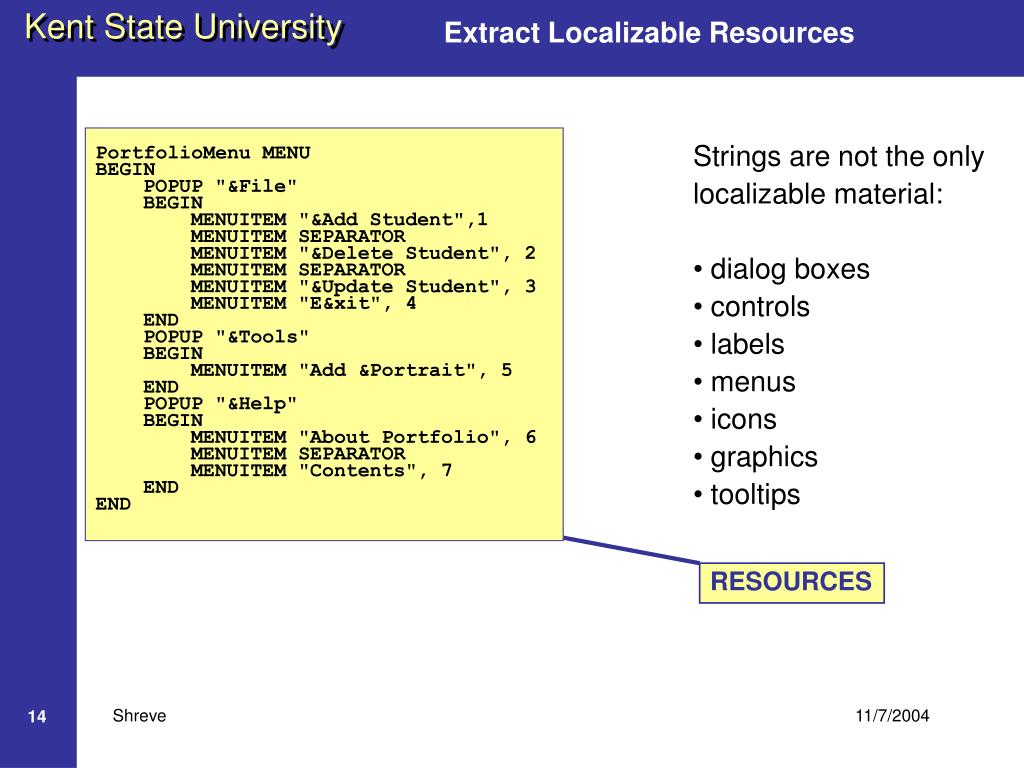Click the "&Update Student", 3 line
This screenshot has height=768, width=1024.
point(363,286)
